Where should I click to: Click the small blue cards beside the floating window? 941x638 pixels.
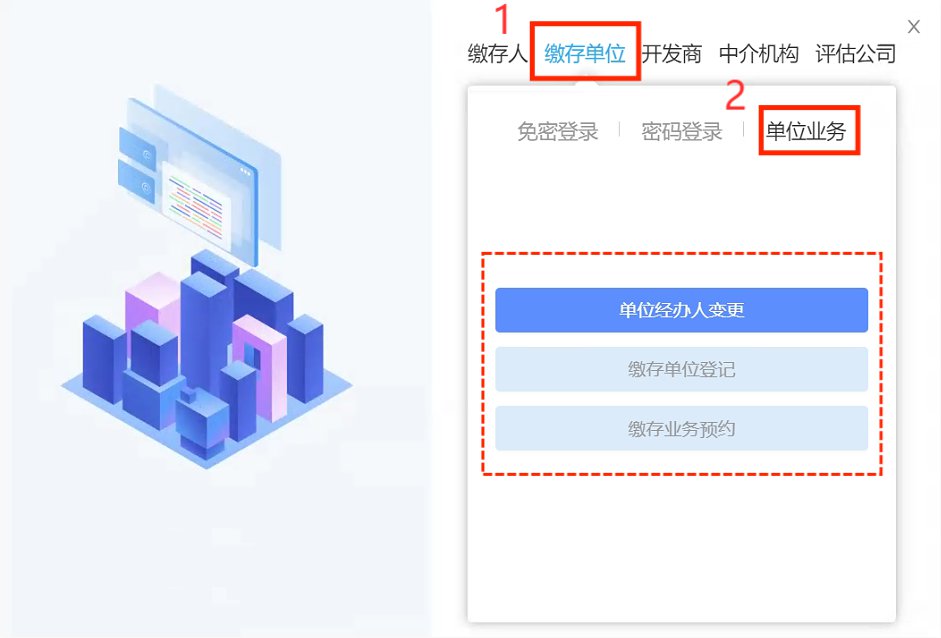coord(137,166)
